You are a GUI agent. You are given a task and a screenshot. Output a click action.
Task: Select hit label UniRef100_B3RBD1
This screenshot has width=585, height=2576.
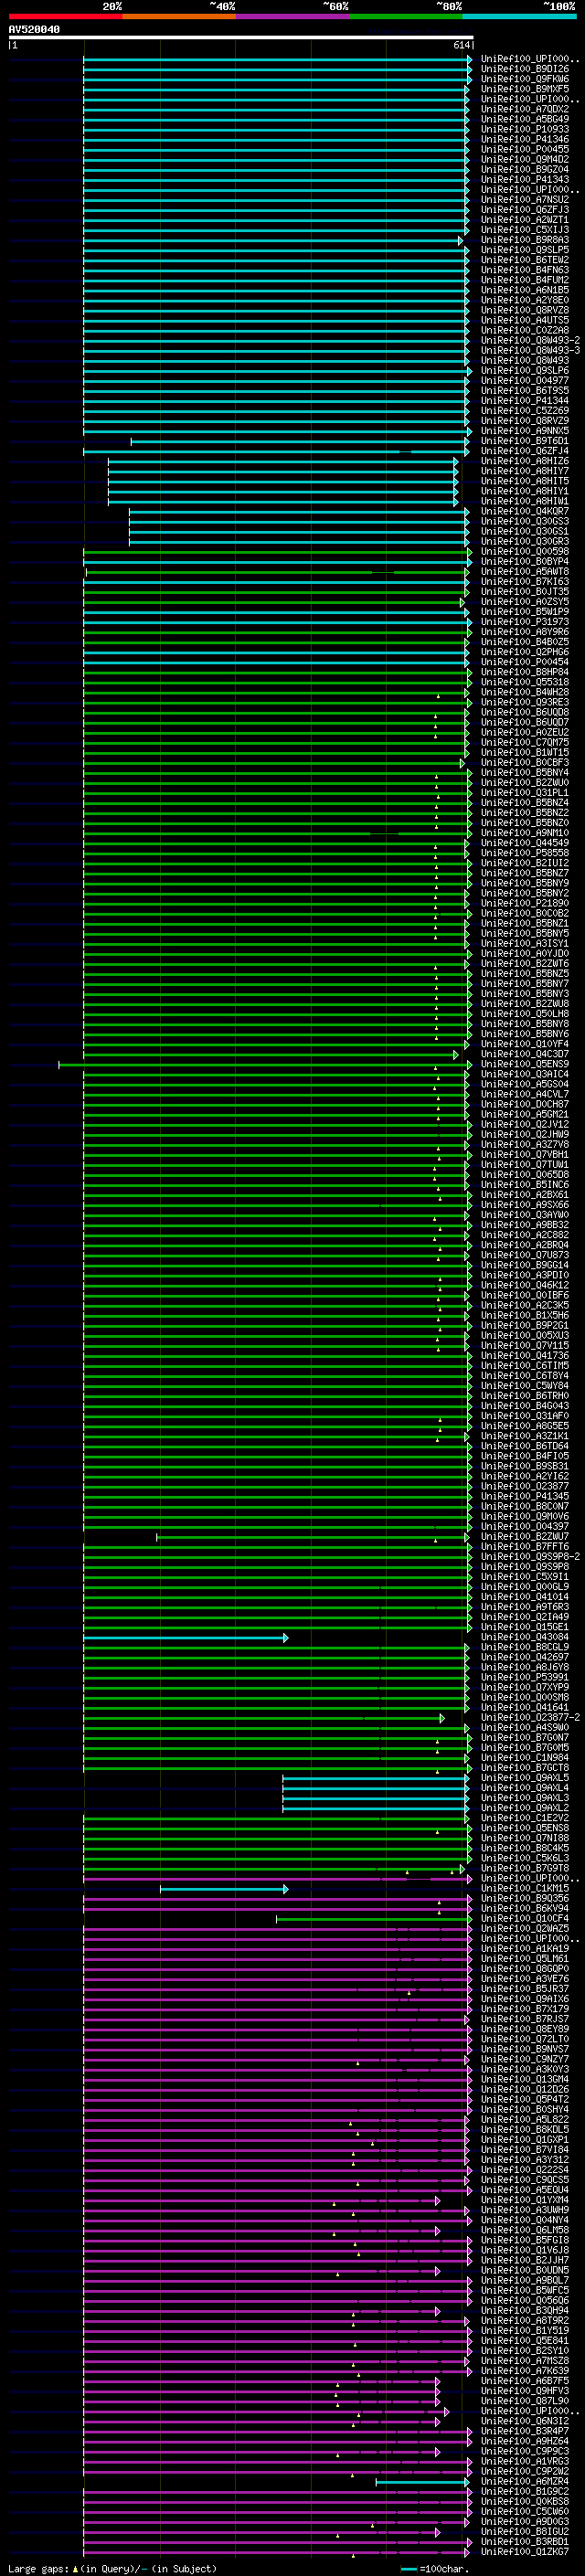[x=524, y=2543]
